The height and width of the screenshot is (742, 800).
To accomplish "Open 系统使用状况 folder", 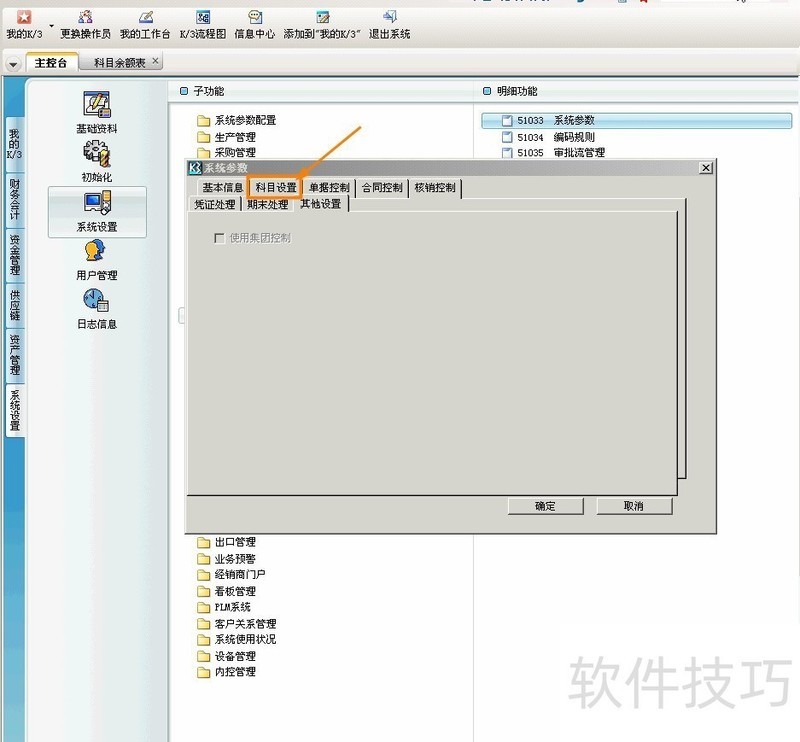I will (236, 639).
